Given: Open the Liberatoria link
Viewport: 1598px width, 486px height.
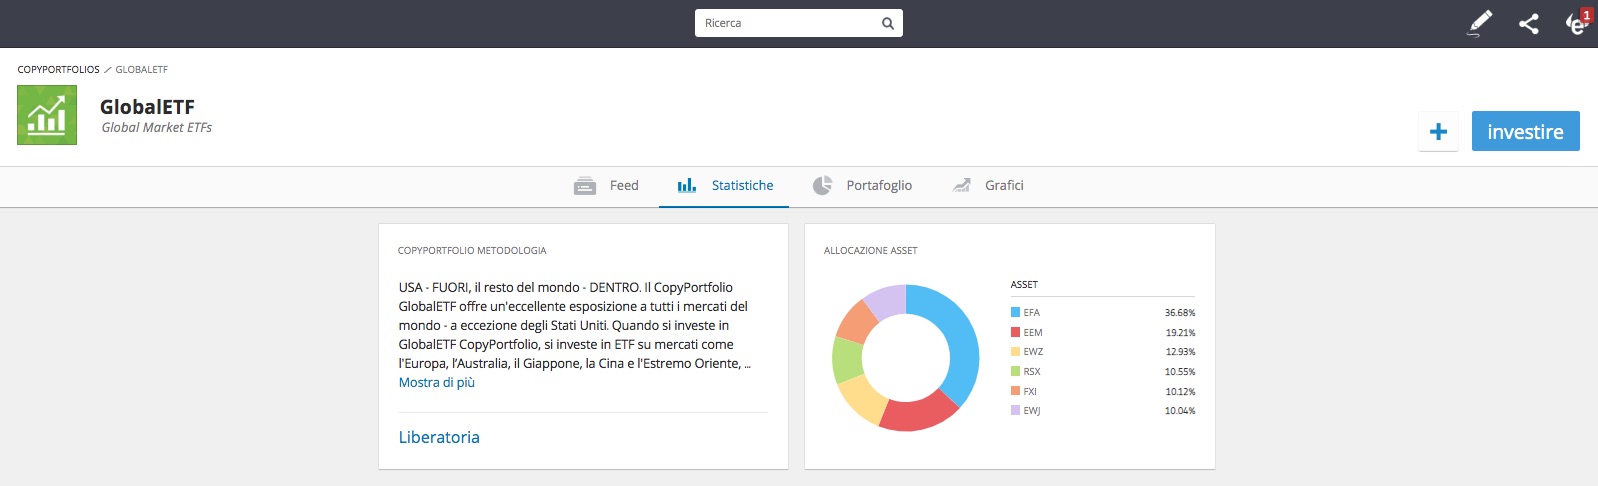Looking at the screenshot, I should [x=439, y=437].
